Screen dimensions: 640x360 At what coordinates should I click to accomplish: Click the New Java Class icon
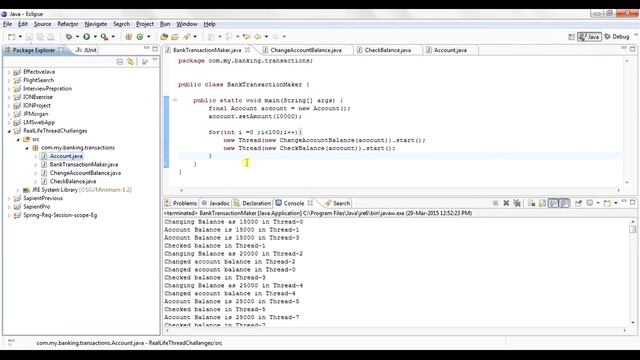pos(140,37)
